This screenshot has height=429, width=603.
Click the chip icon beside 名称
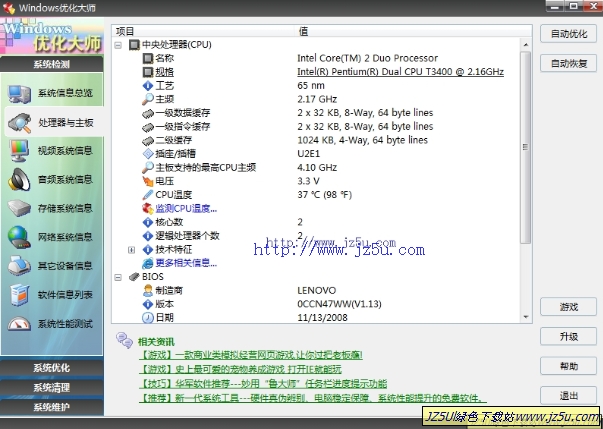[x=148, y=58]
